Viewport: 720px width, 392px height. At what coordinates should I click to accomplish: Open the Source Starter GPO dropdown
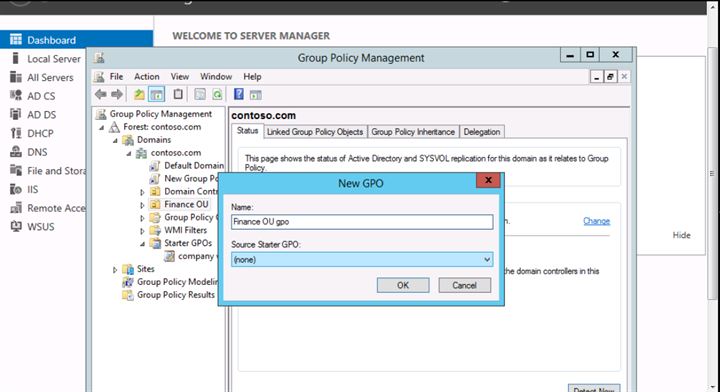[362, 259]
